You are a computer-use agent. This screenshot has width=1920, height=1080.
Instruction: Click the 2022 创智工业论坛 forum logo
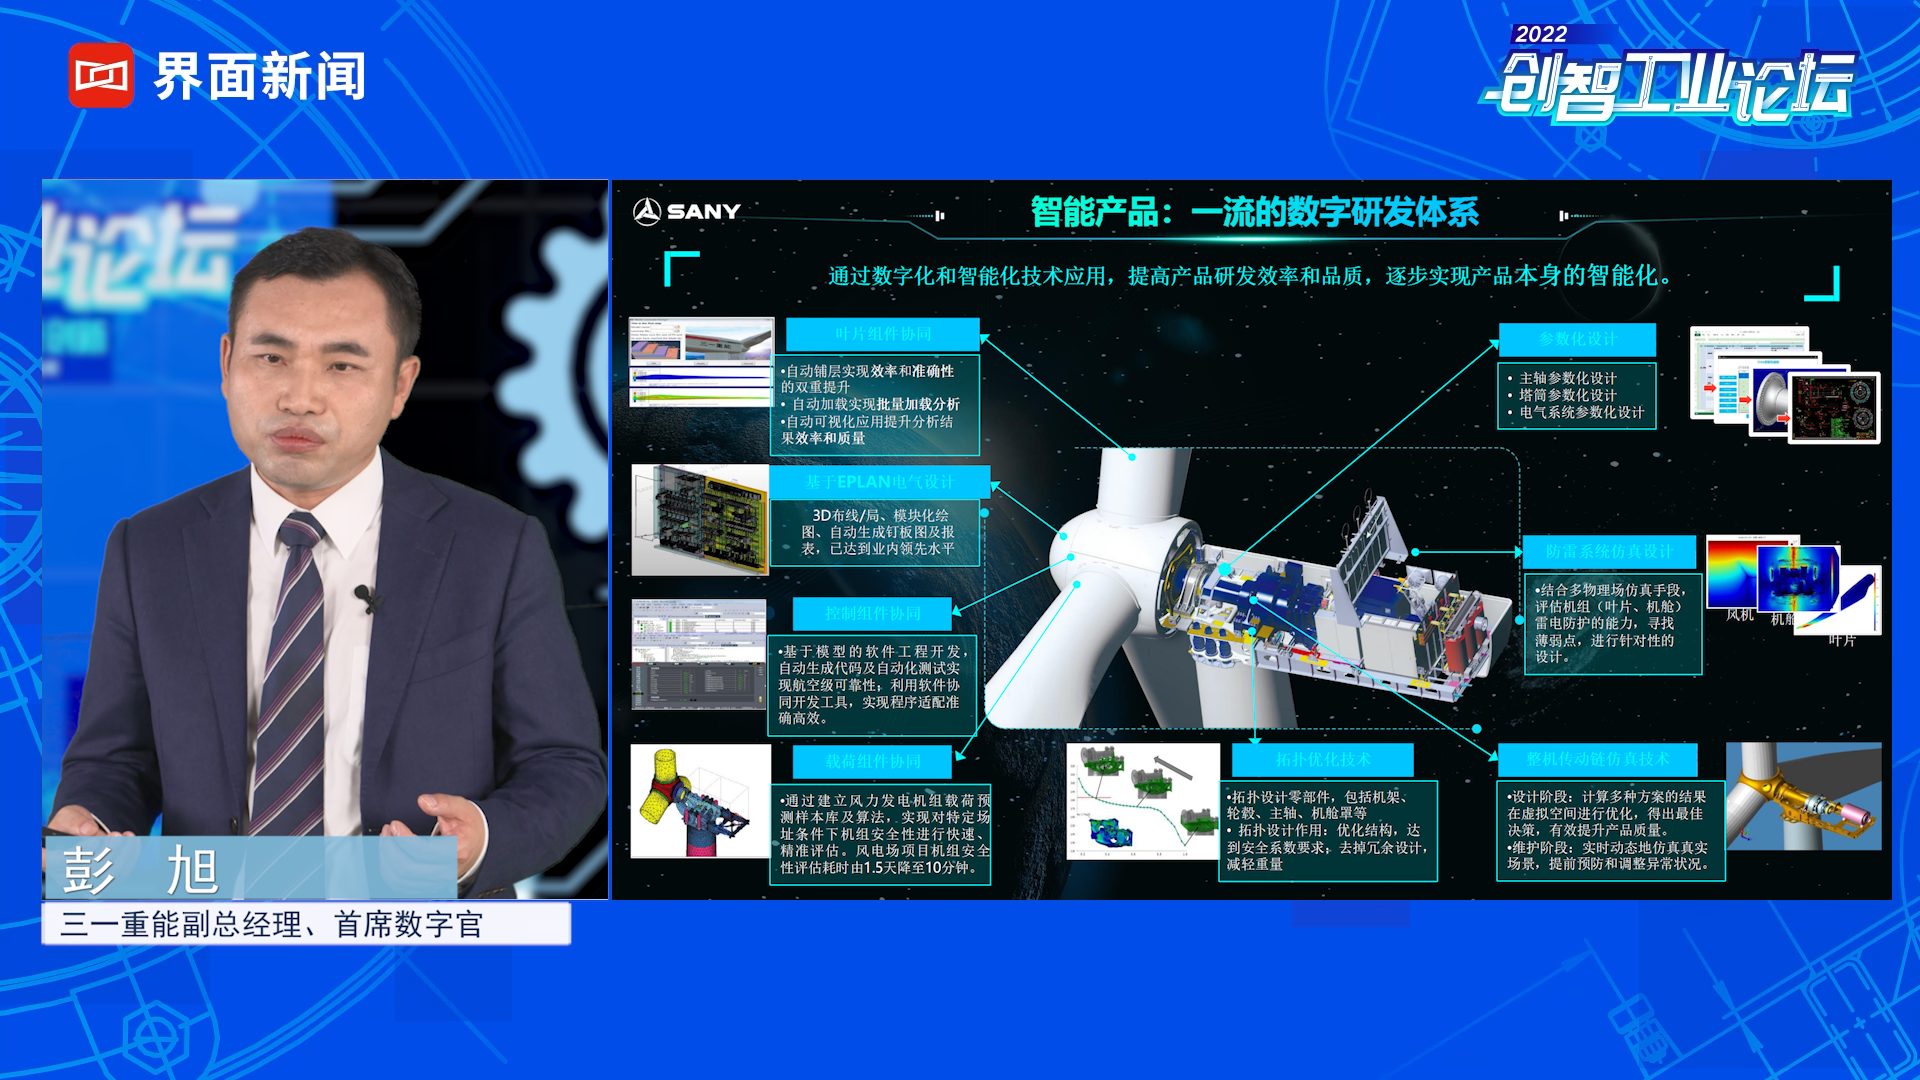1670,77
